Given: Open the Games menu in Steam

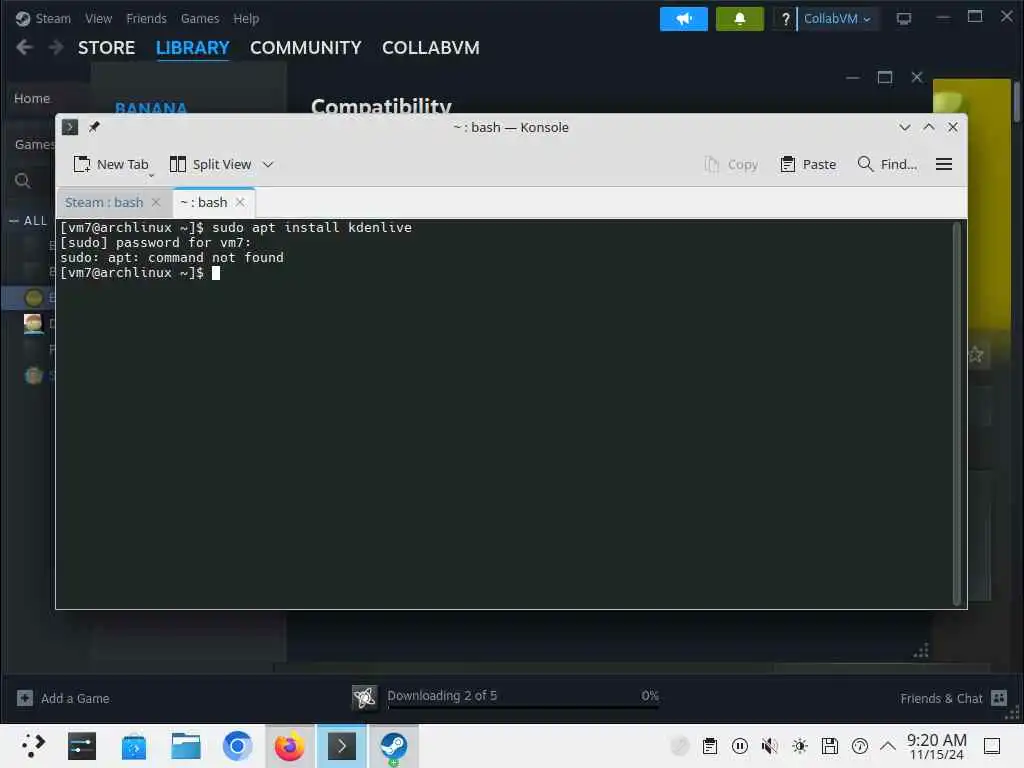Looking at the screenshot, I should pos(200,18).
